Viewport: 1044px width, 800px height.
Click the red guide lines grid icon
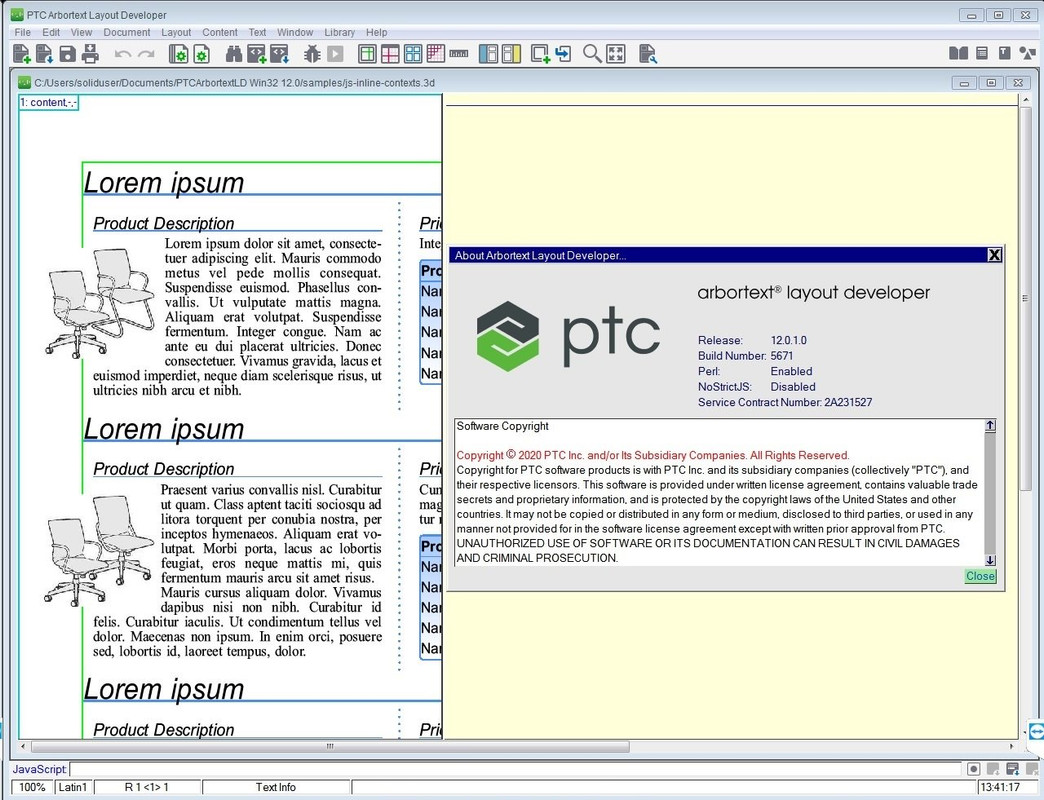[390, 54]
